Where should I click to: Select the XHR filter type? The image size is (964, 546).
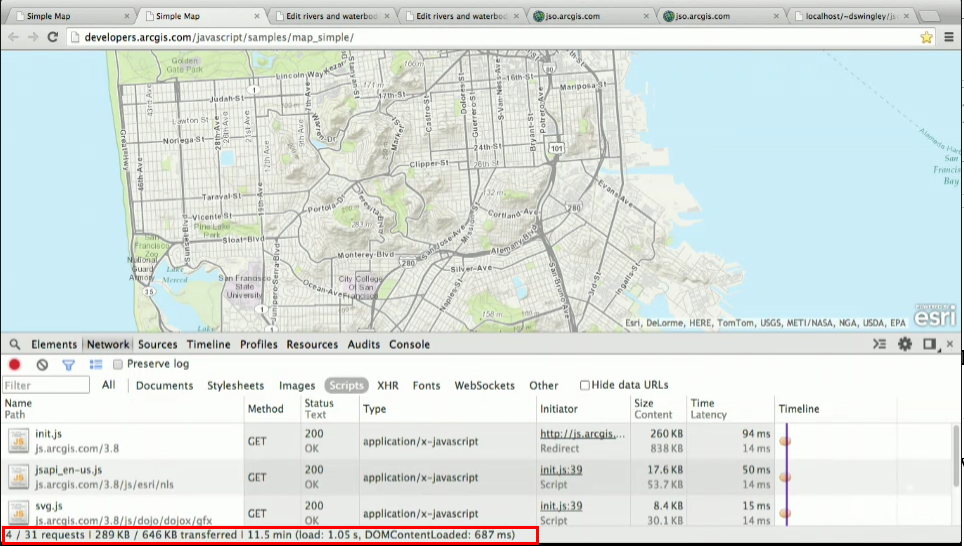388,385
